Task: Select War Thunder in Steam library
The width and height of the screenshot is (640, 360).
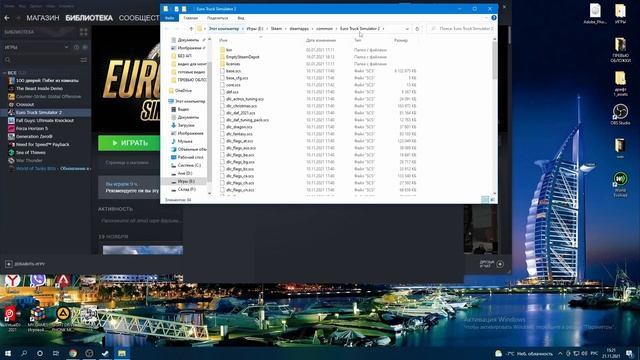Action: [x=29, y=160]
